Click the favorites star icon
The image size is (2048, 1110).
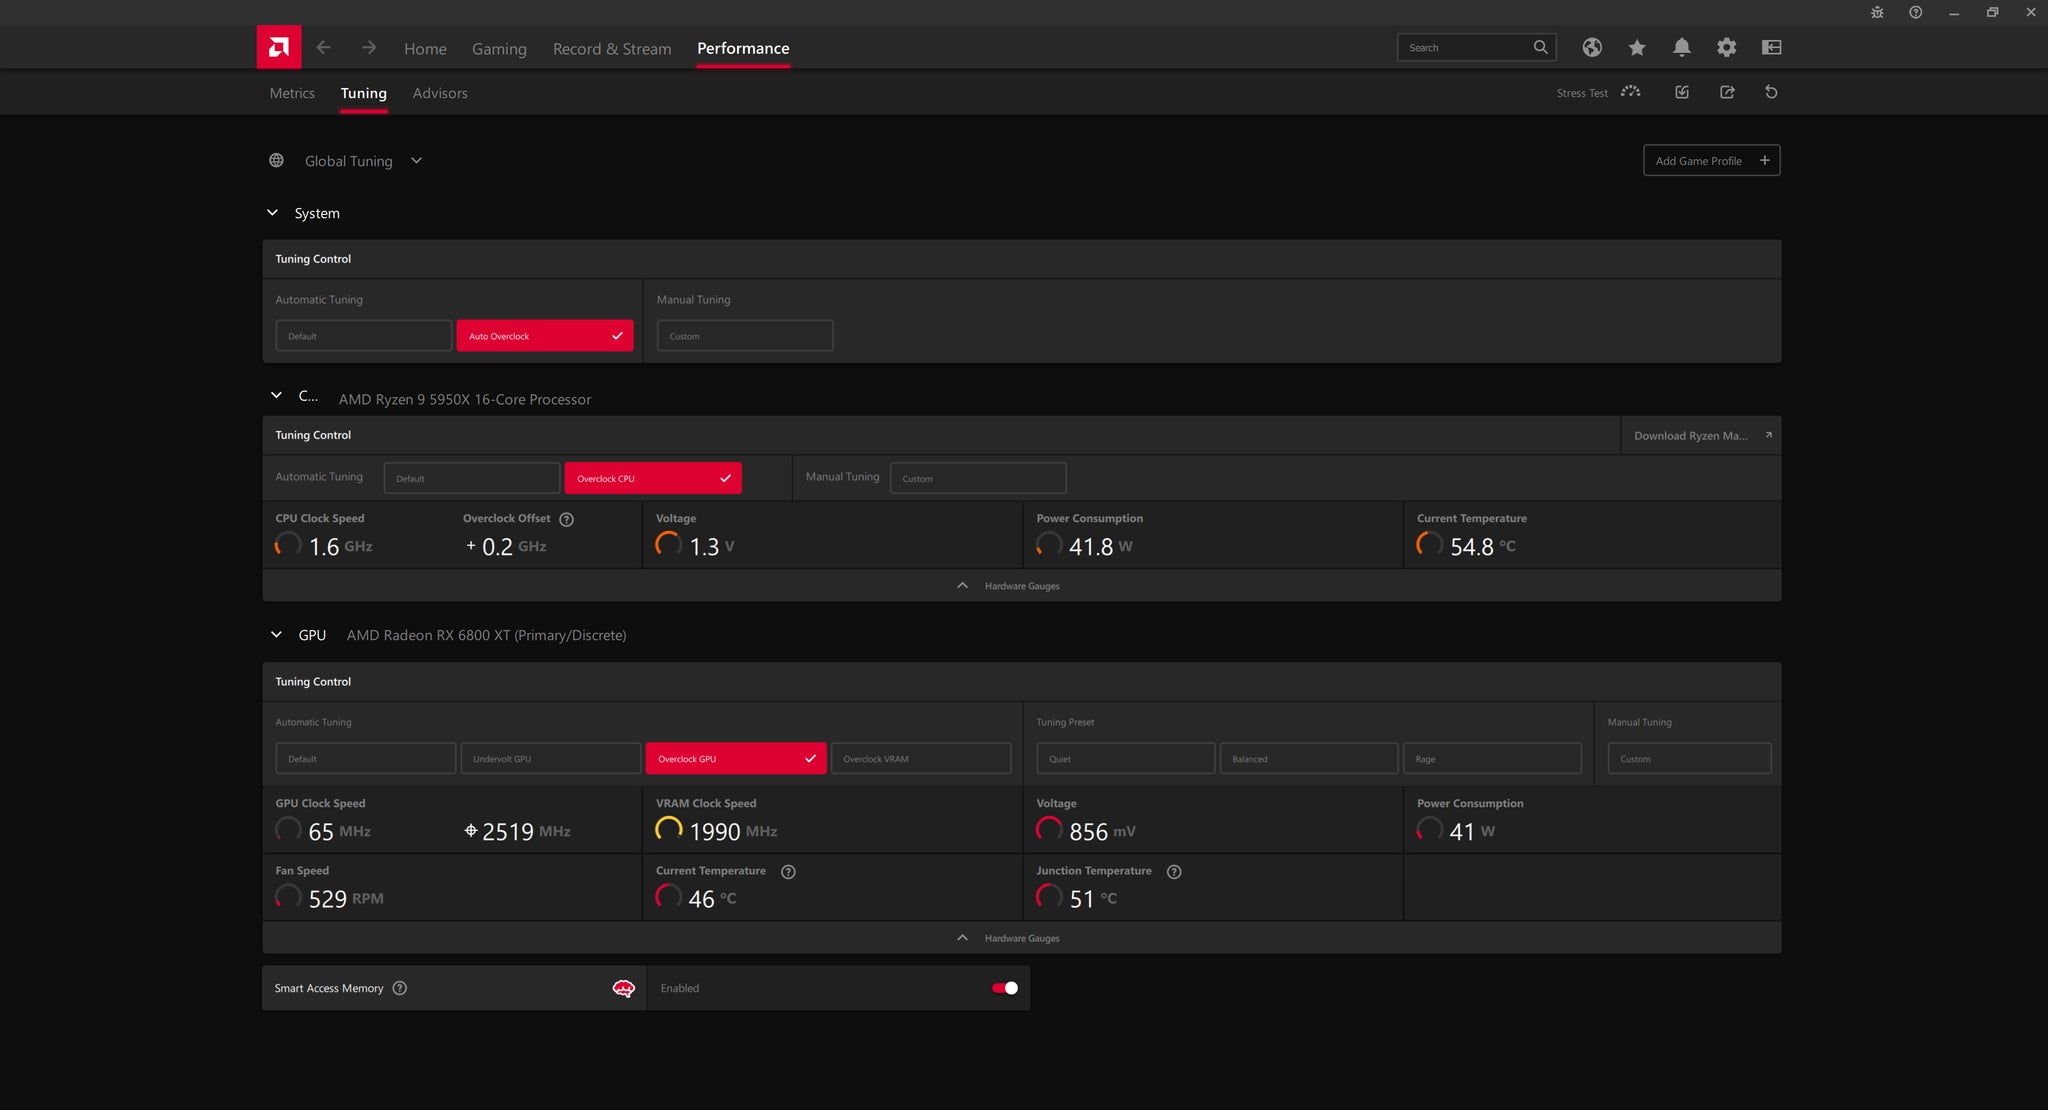point(1636,47)
